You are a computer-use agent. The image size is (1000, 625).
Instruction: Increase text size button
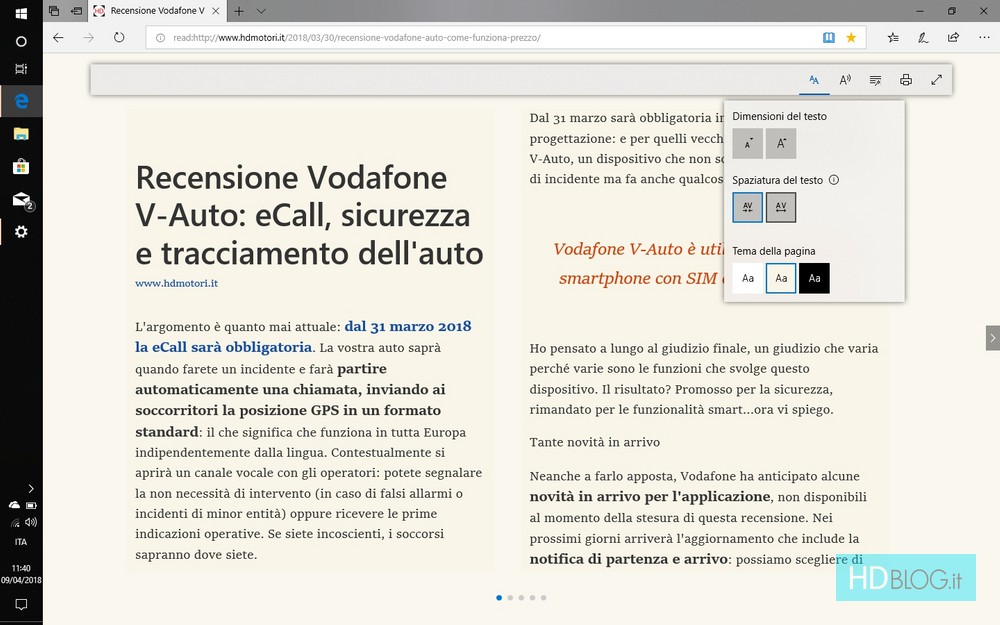(781, 143)
